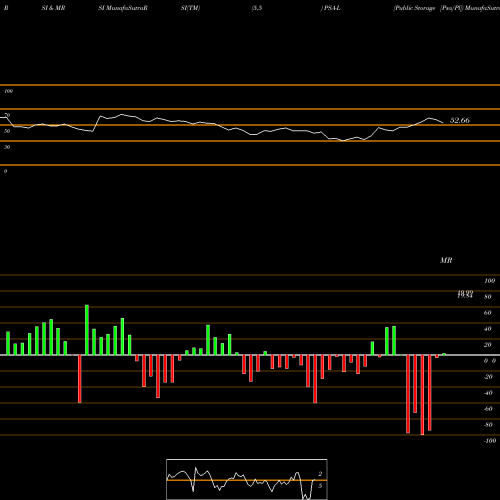
Task: Click the '2' label inside the mini chart
Action: [320, 474]
